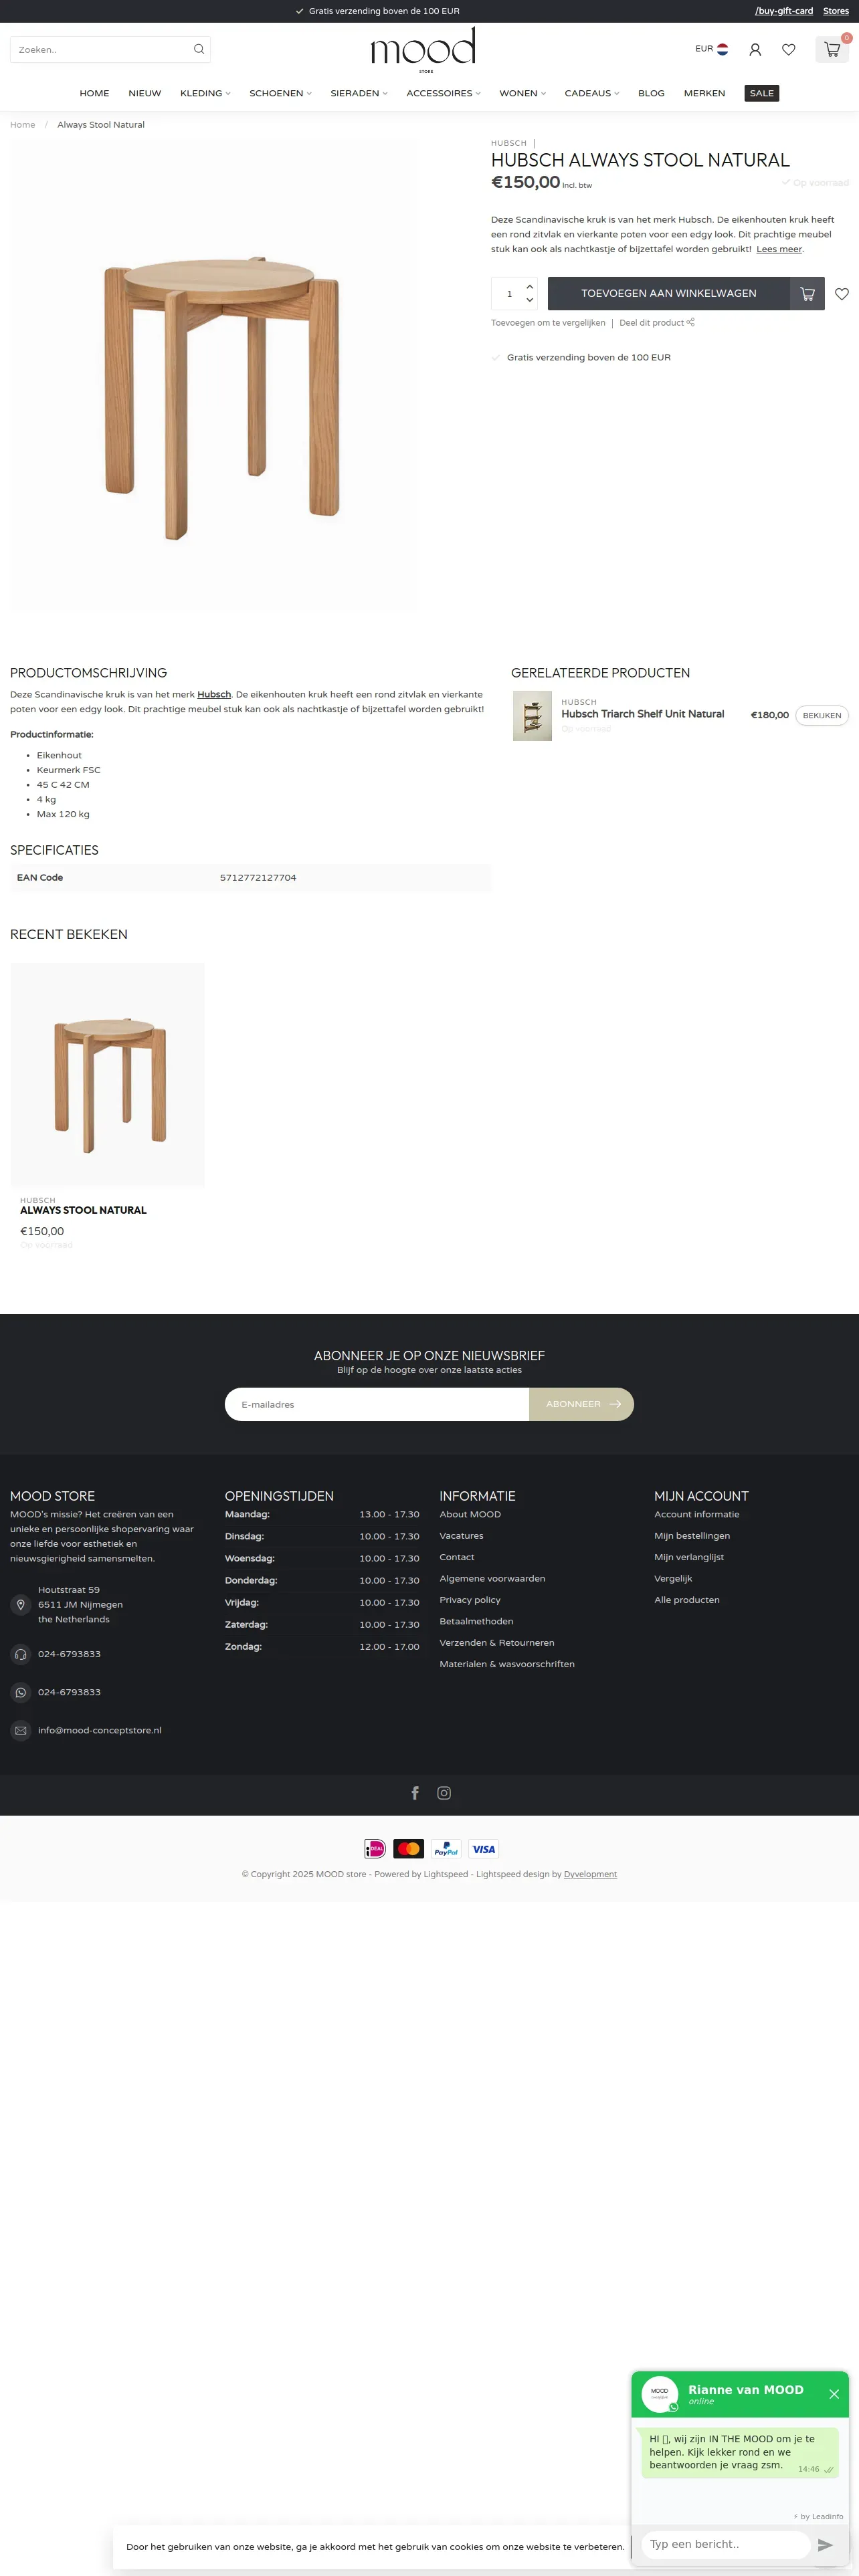This screenshot has height=2576, width=859.
Task: Click the main stool product image
Action: (214, 375)
